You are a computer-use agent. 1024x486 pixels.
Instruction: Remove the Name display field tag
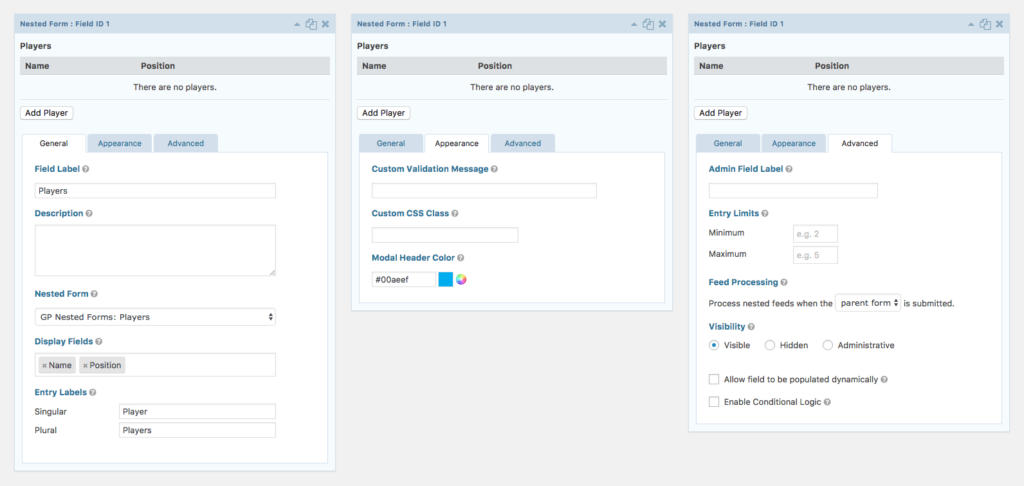(x=44, y=366)
